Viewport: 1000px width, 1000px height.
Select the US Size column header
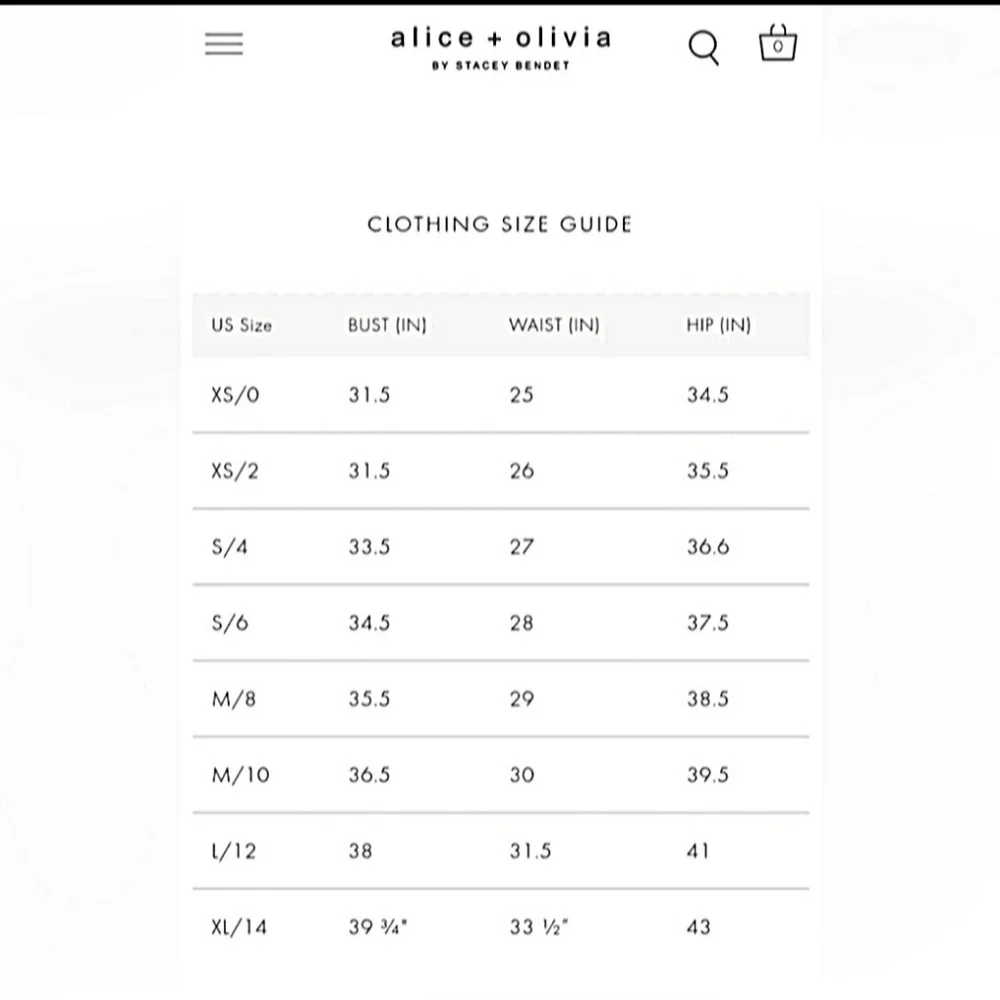(241, 325)
